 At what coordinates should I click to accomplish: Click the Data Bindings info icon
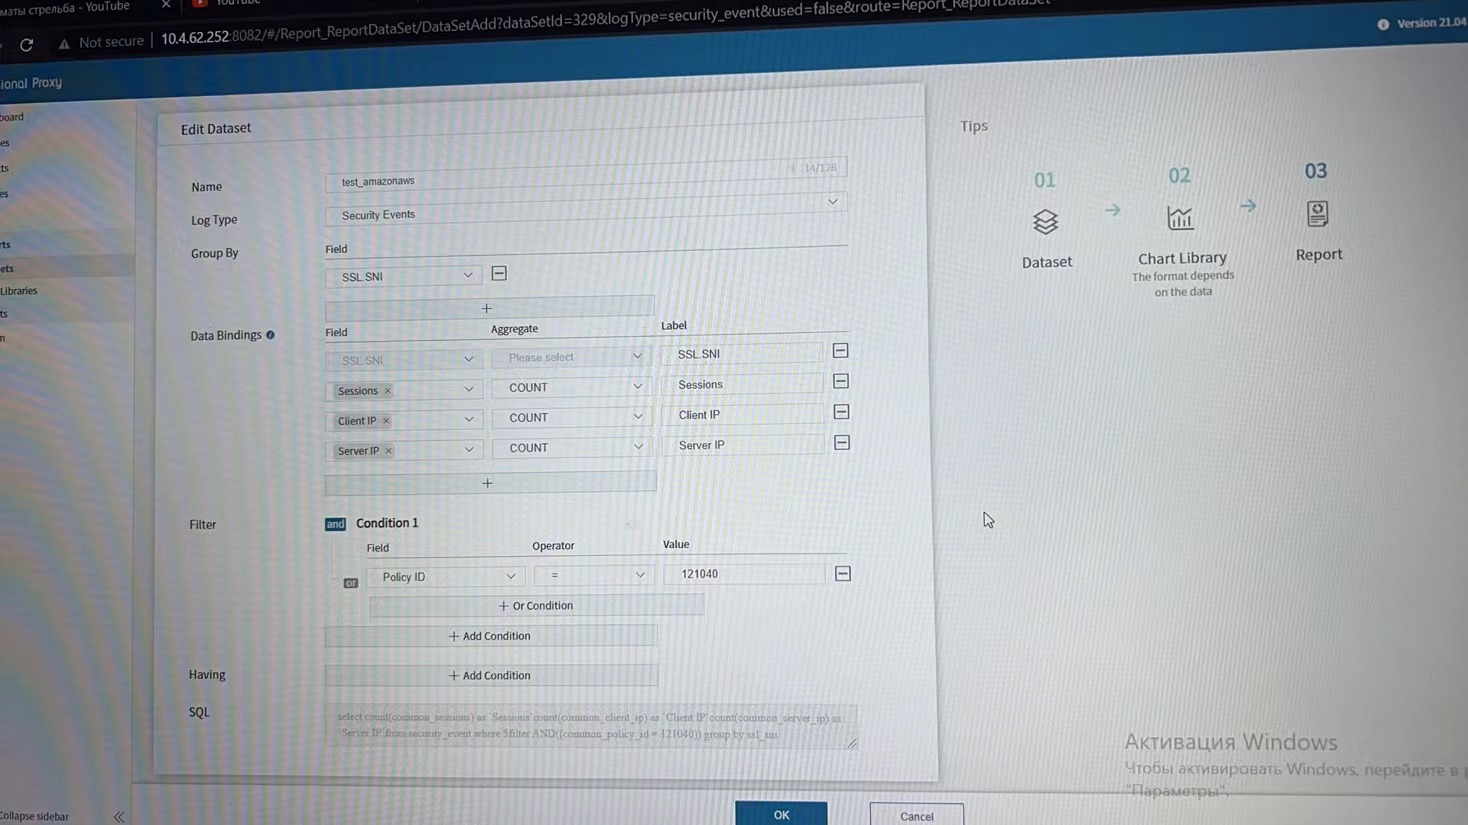(x=270, y=335)
